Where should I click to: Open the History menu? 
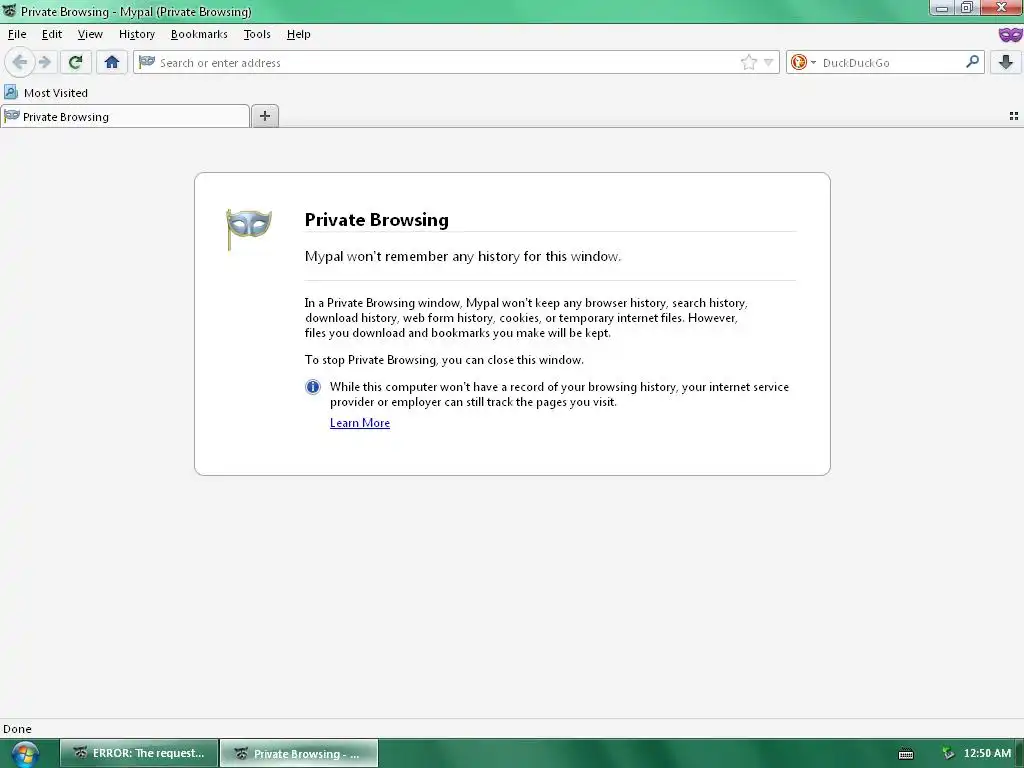tap(136, 34)
